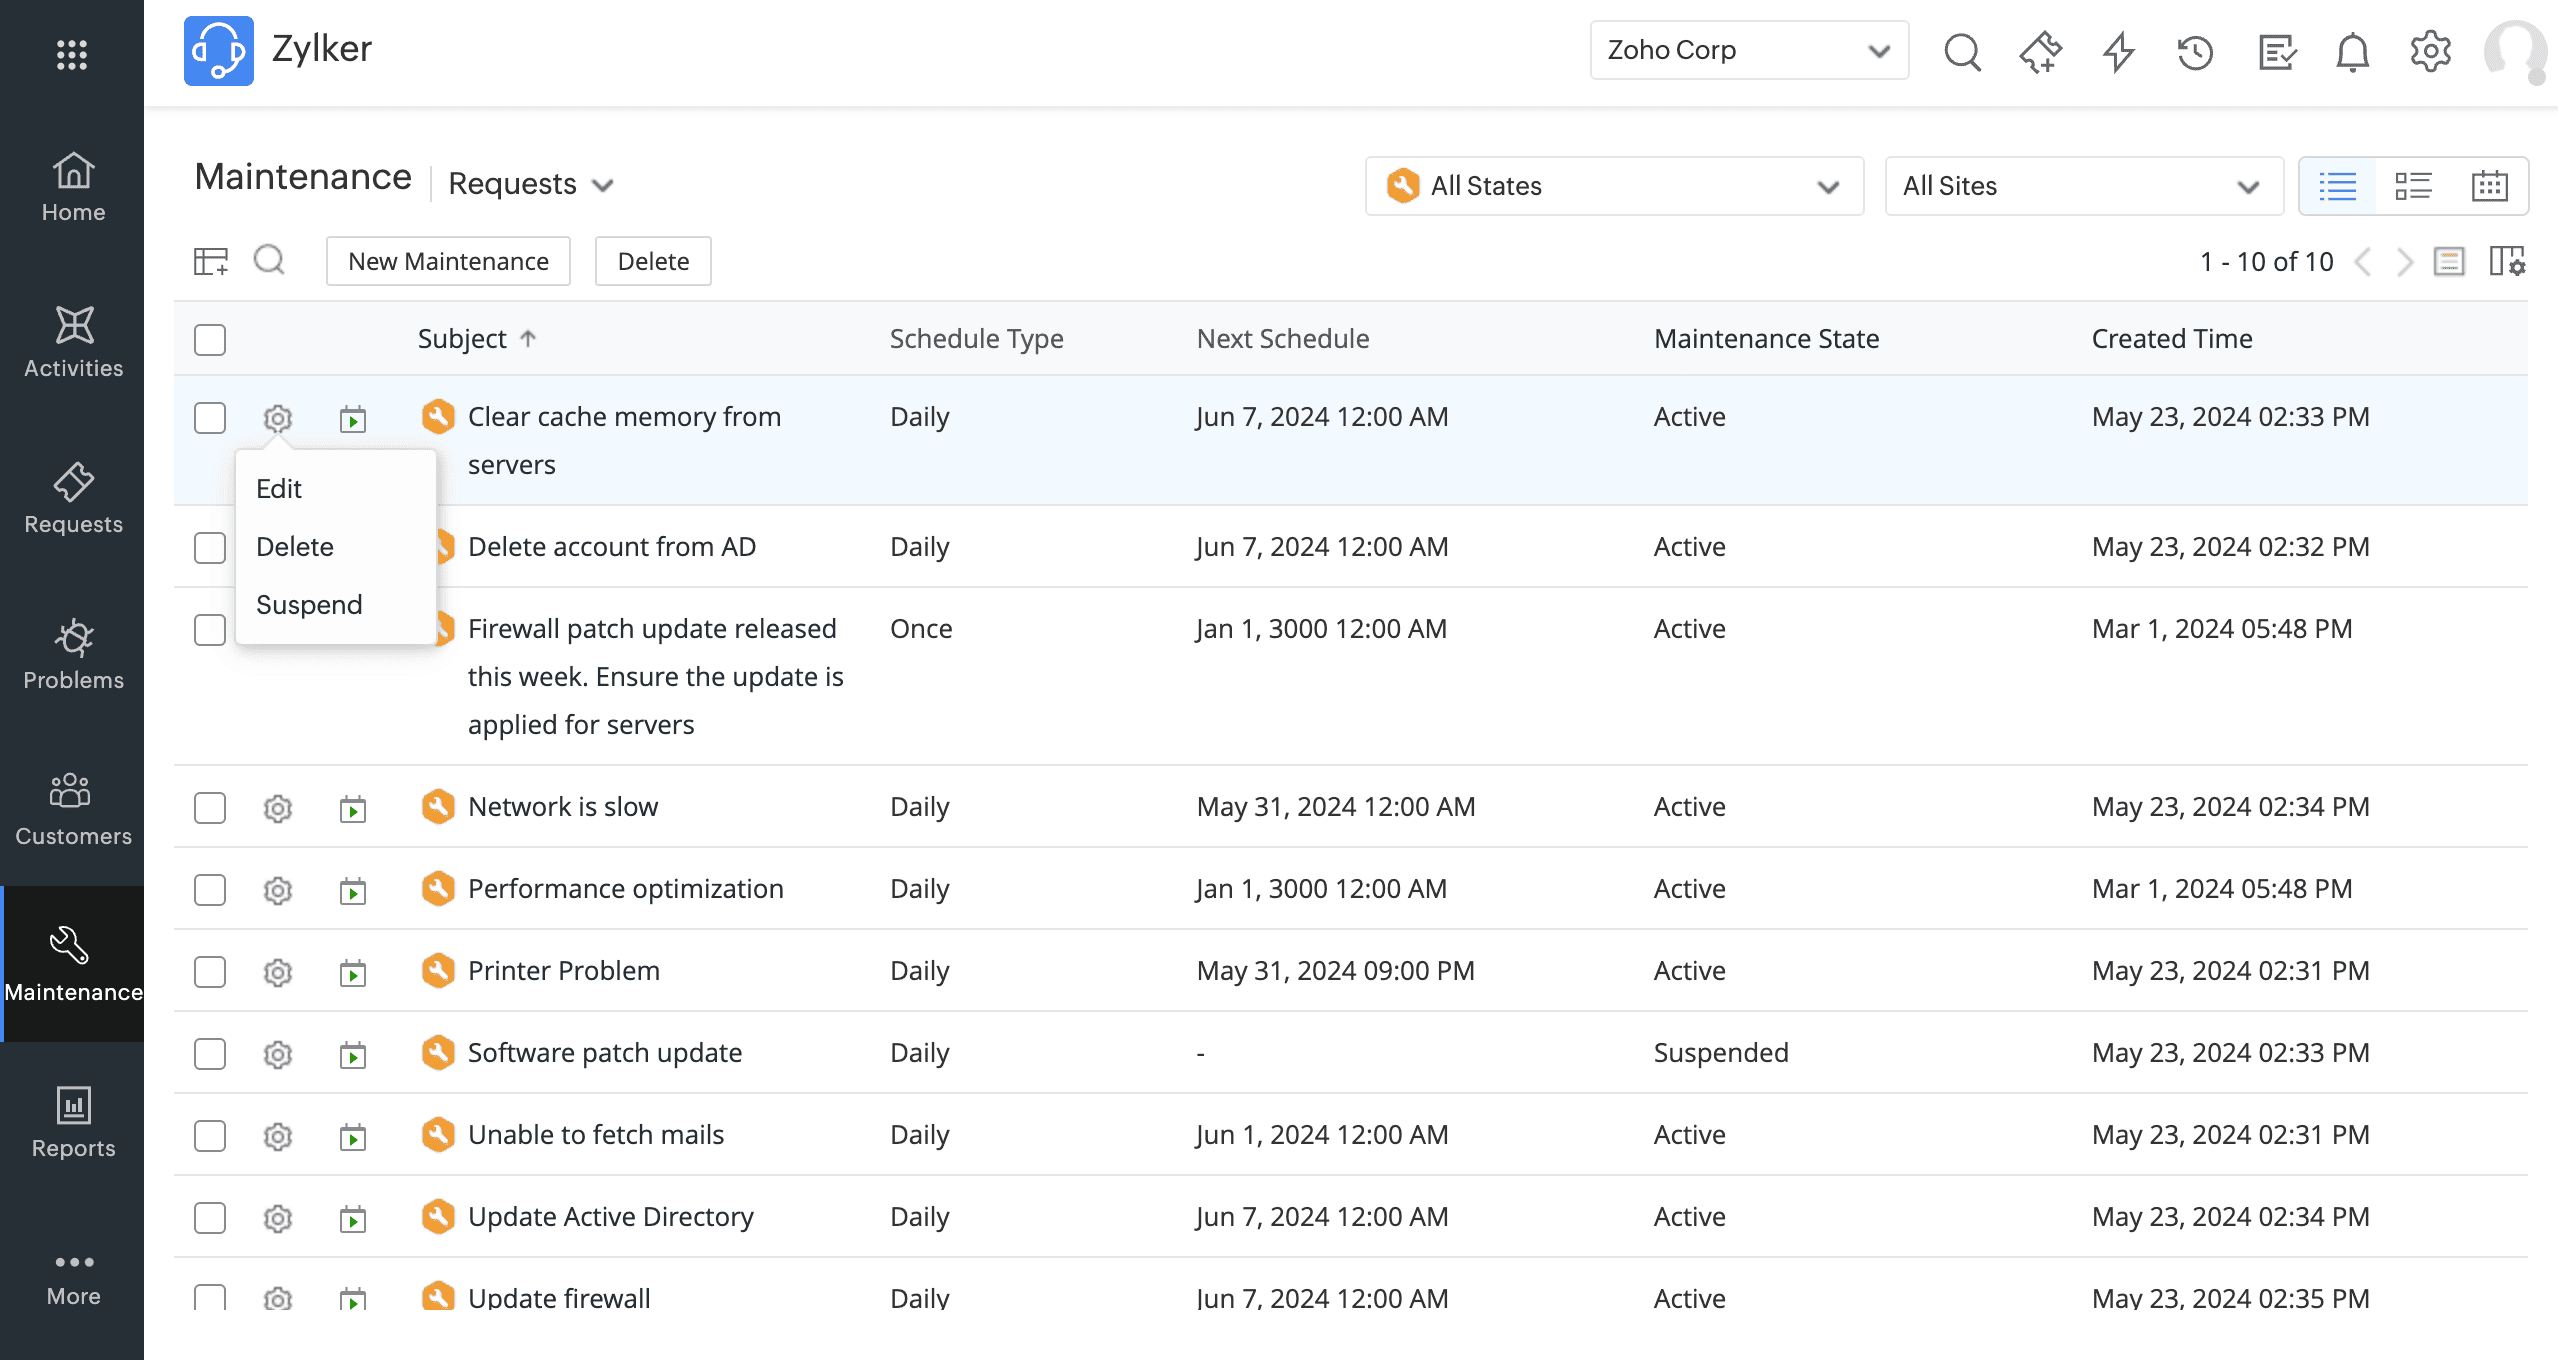The width and height of the screenshot is (2558, 1360).
Task: Open the calendar view icon
Action: click(x=2488, y=186)
